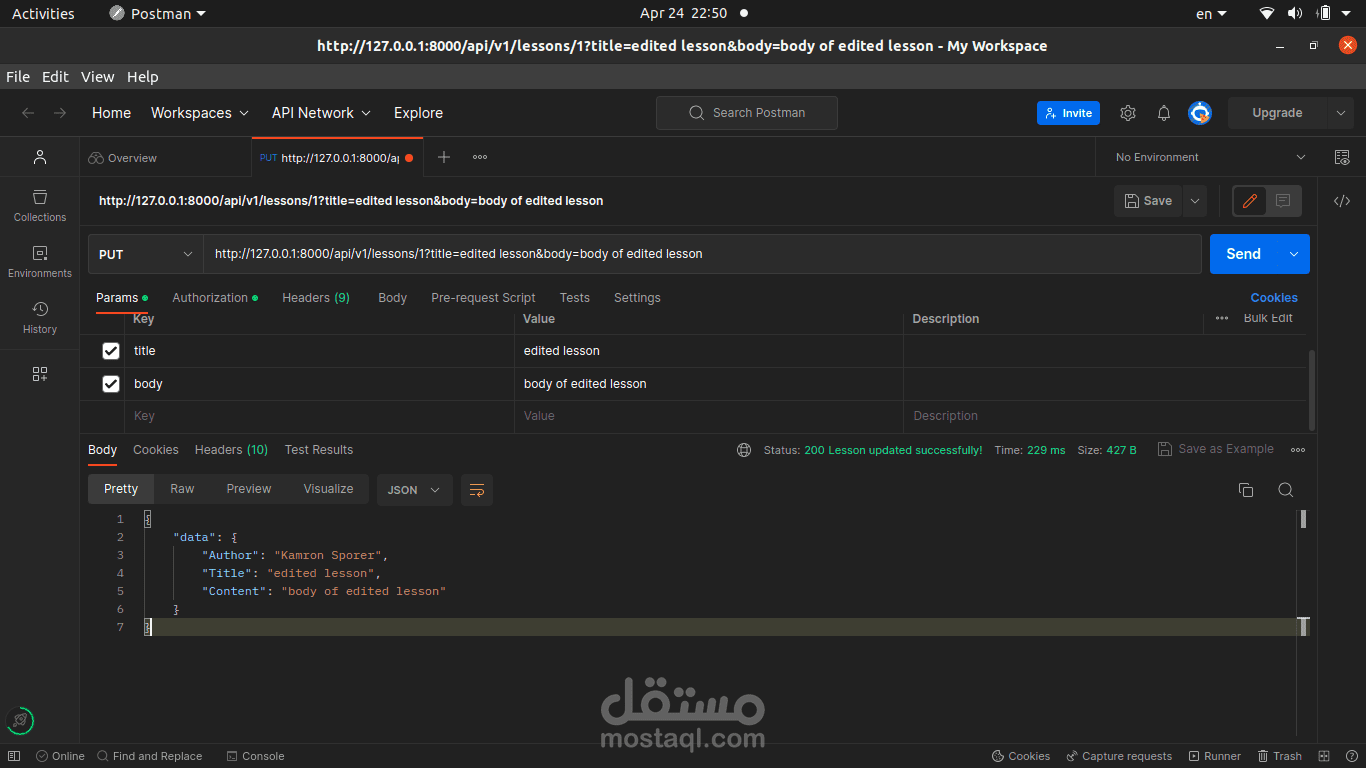The image size is (1366, 768).
Task: Click the Invite button
Action: [x=1068, y=113]
